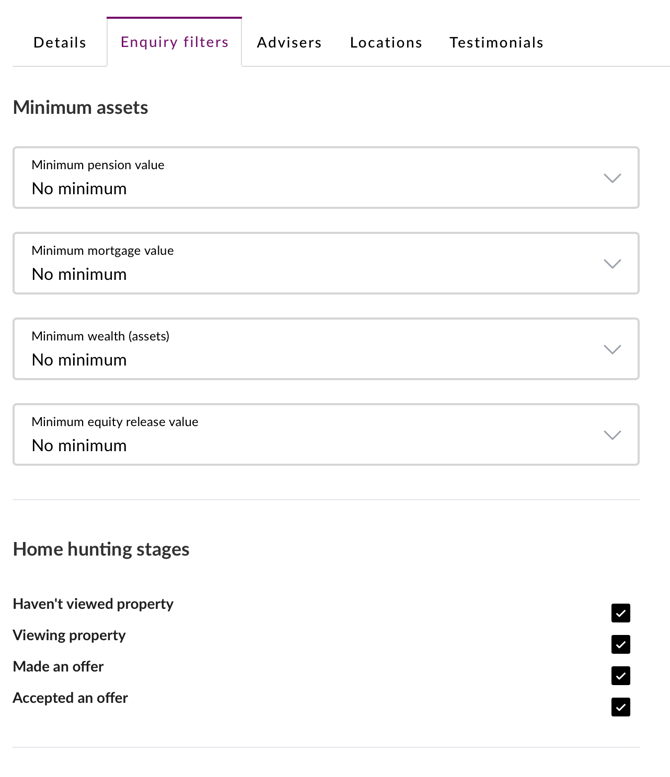Click the Haven't viewed property label
This screenshot has width=670, height=777.
[93, 604]
